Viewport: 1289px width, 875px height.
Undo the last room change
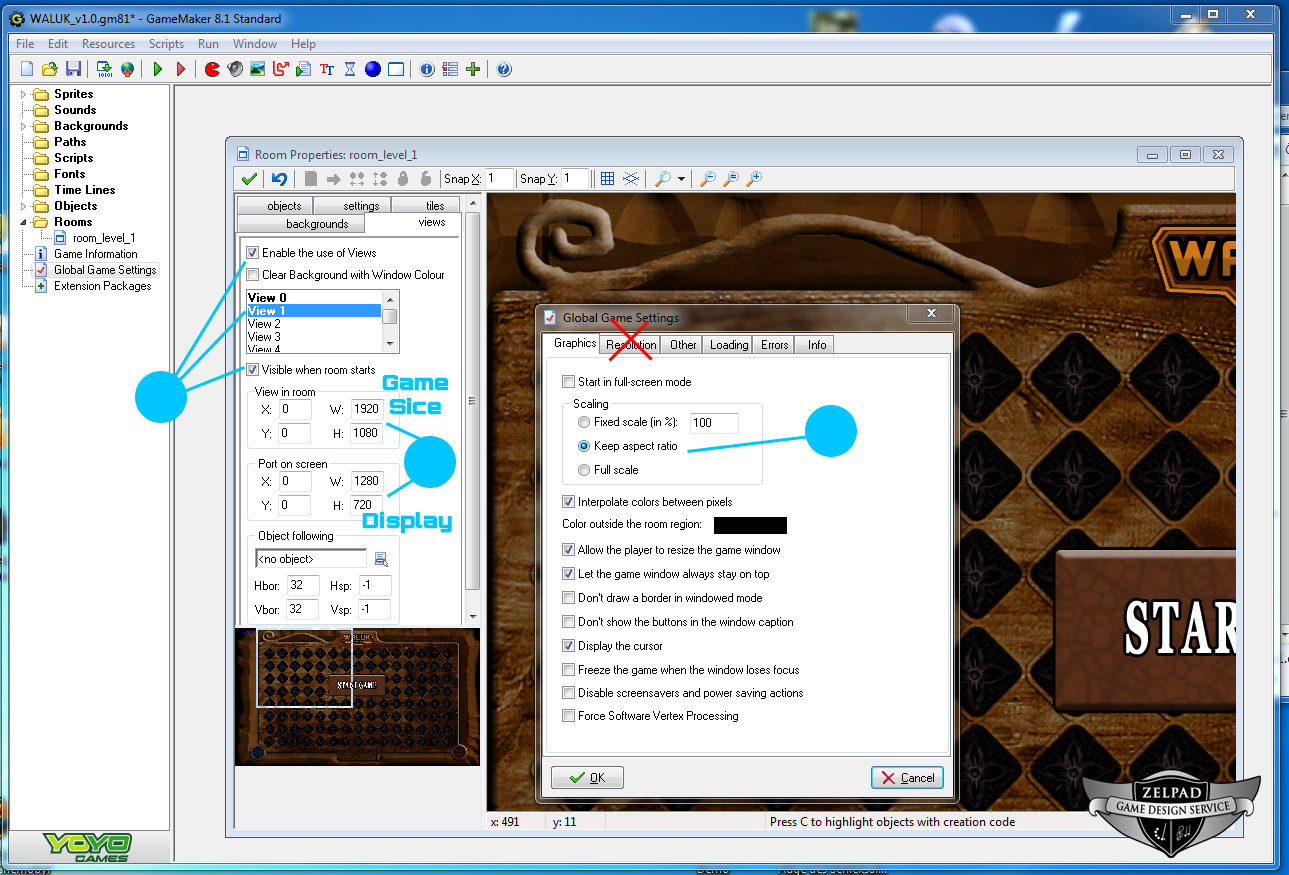pyautogui.click(x=279, y=179)
